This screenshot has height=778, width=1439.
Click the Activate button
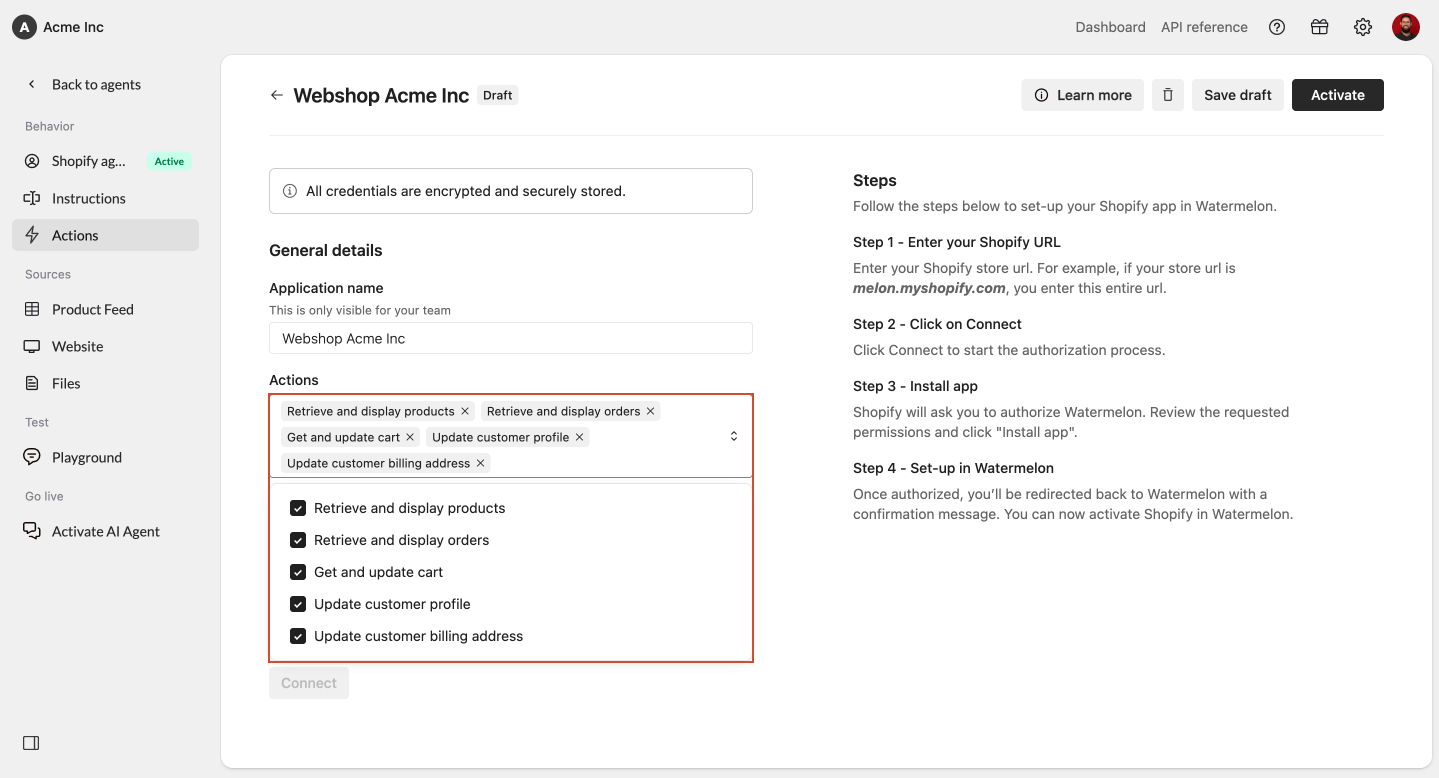pyautogui.click(x=1338, y=95)
